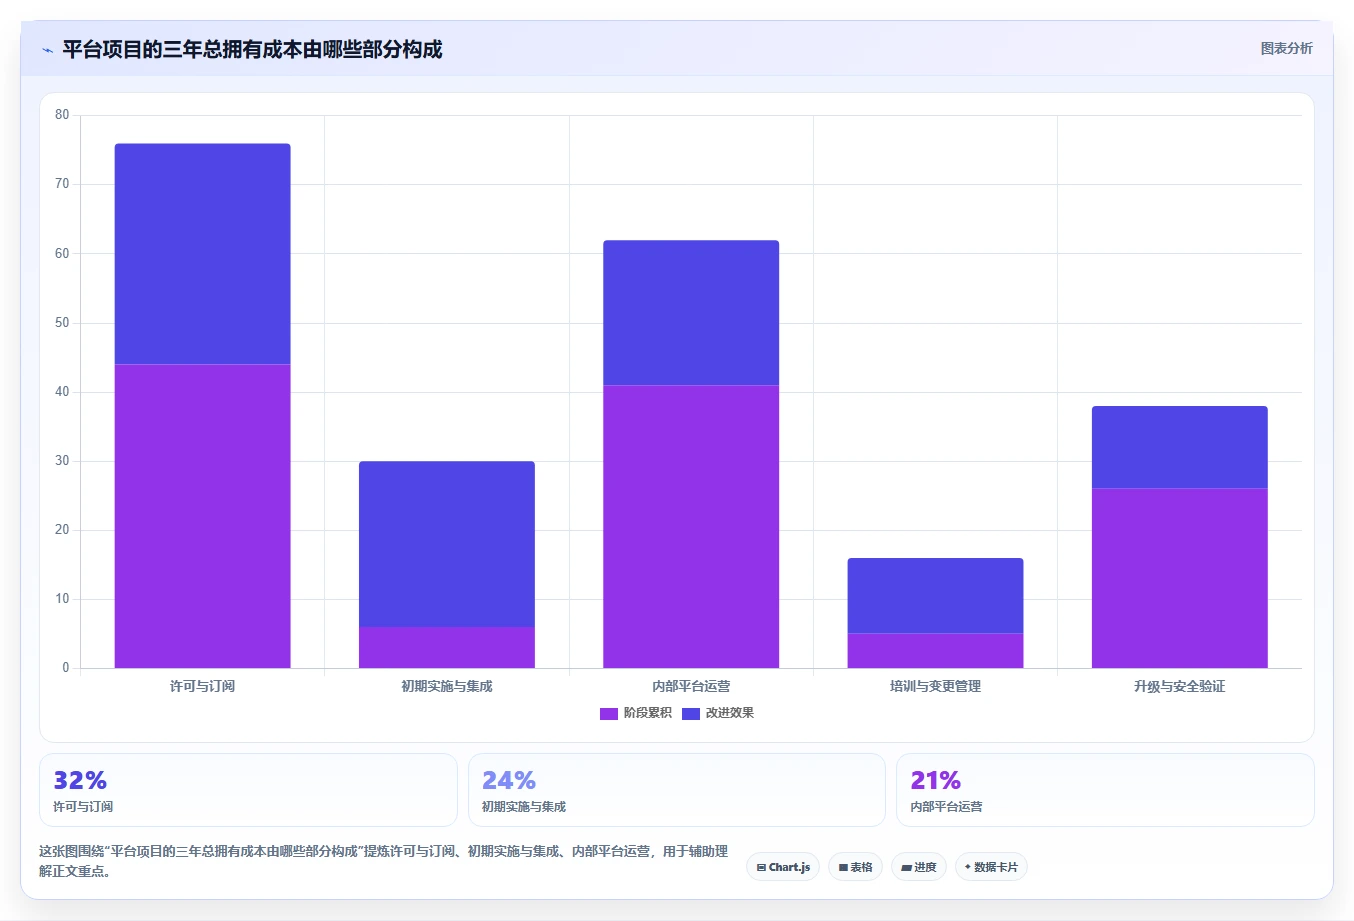Select the 进度 tag chip
Screen dimensions: 1354x921
pos(919,867)
